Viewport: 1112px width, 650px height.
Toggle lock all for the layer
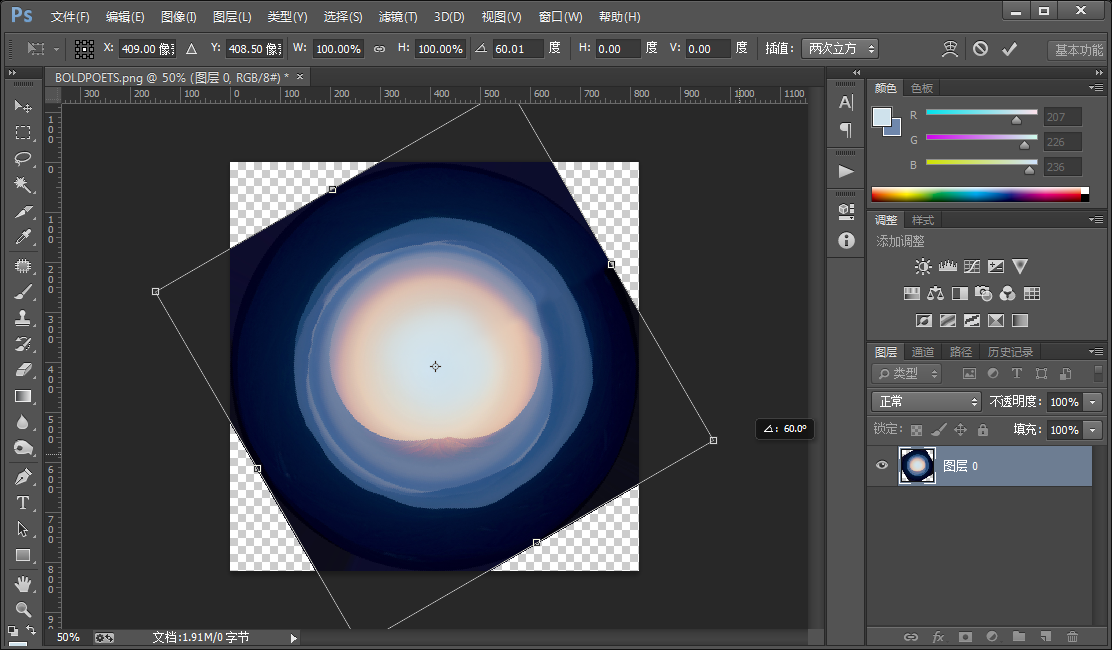point(982,430)
